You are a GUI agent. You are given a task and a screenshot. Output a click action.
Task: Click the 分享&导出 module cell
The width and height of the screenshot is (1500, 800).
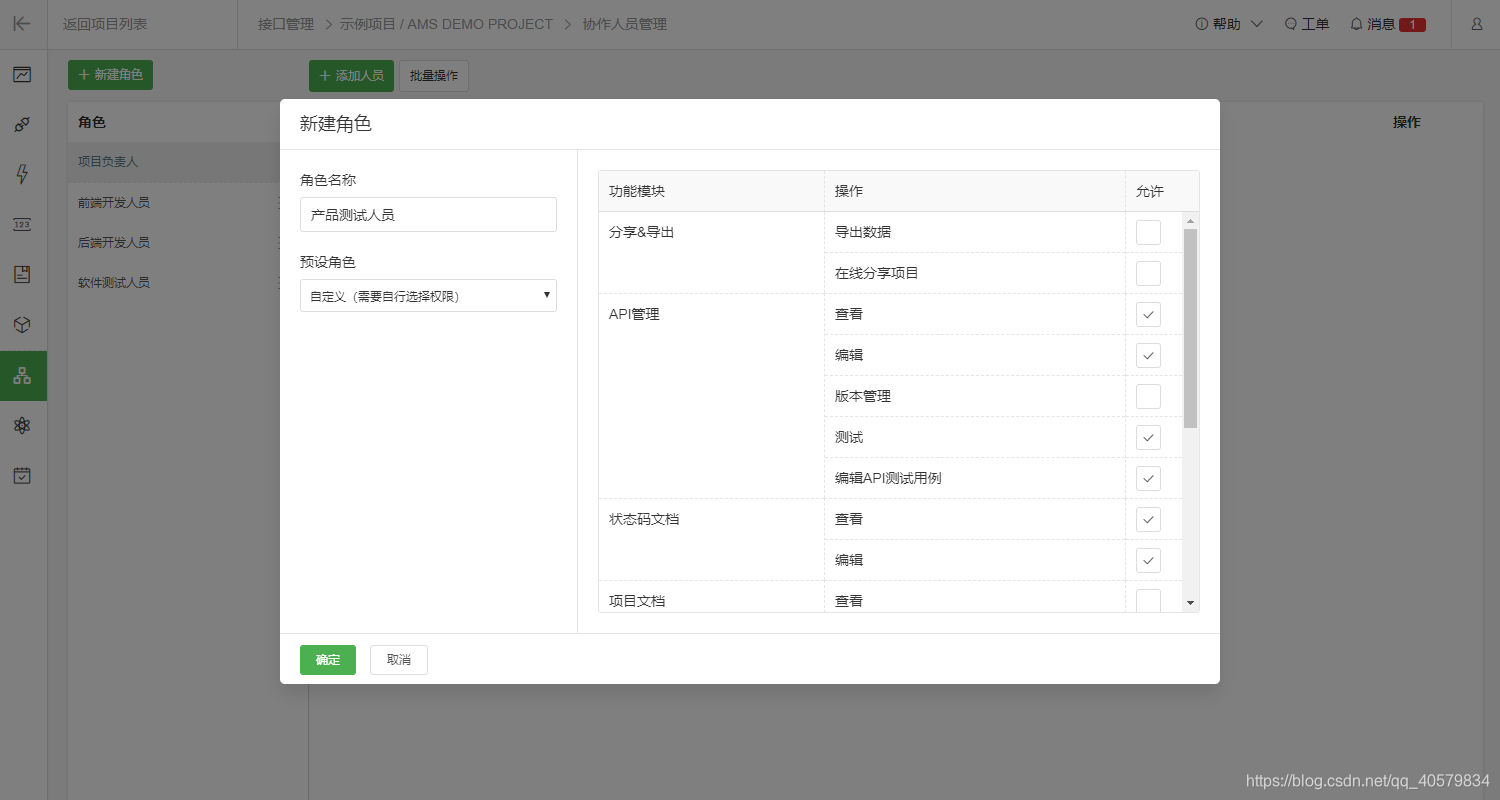click(711, 252)
